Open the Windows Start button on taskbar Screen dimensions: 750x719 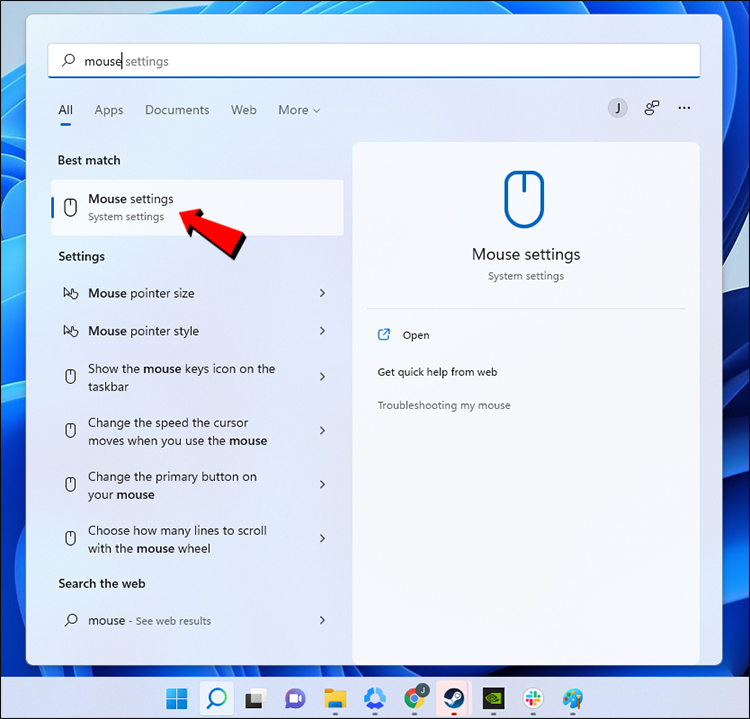click(176, 698)
